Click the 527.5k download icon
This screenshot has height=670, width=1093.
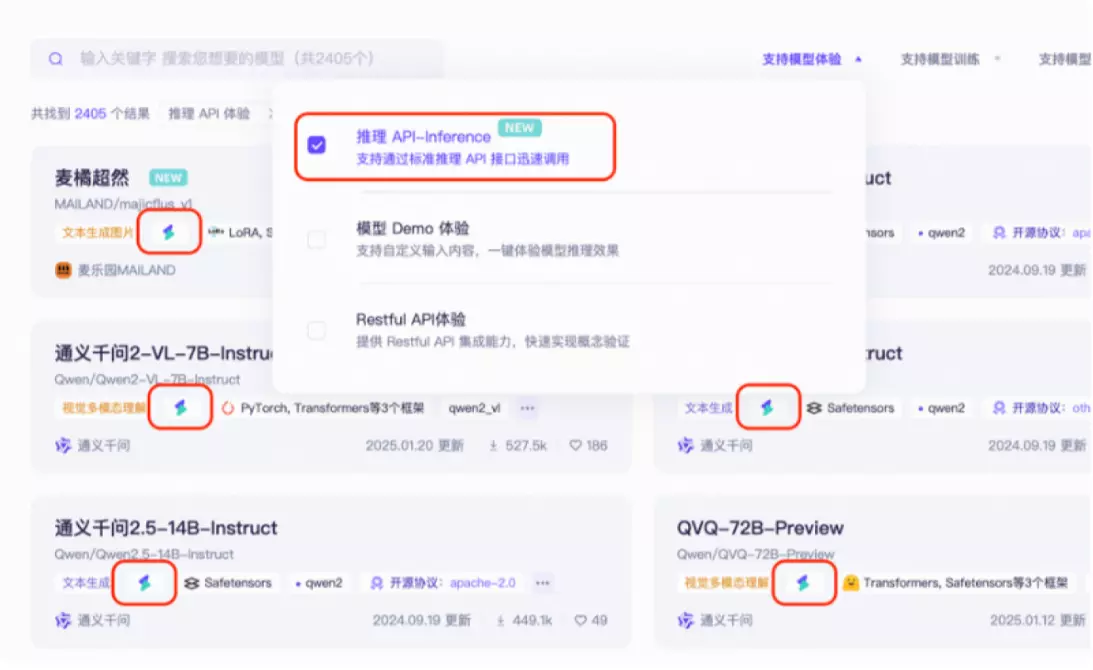coord(493,446)
